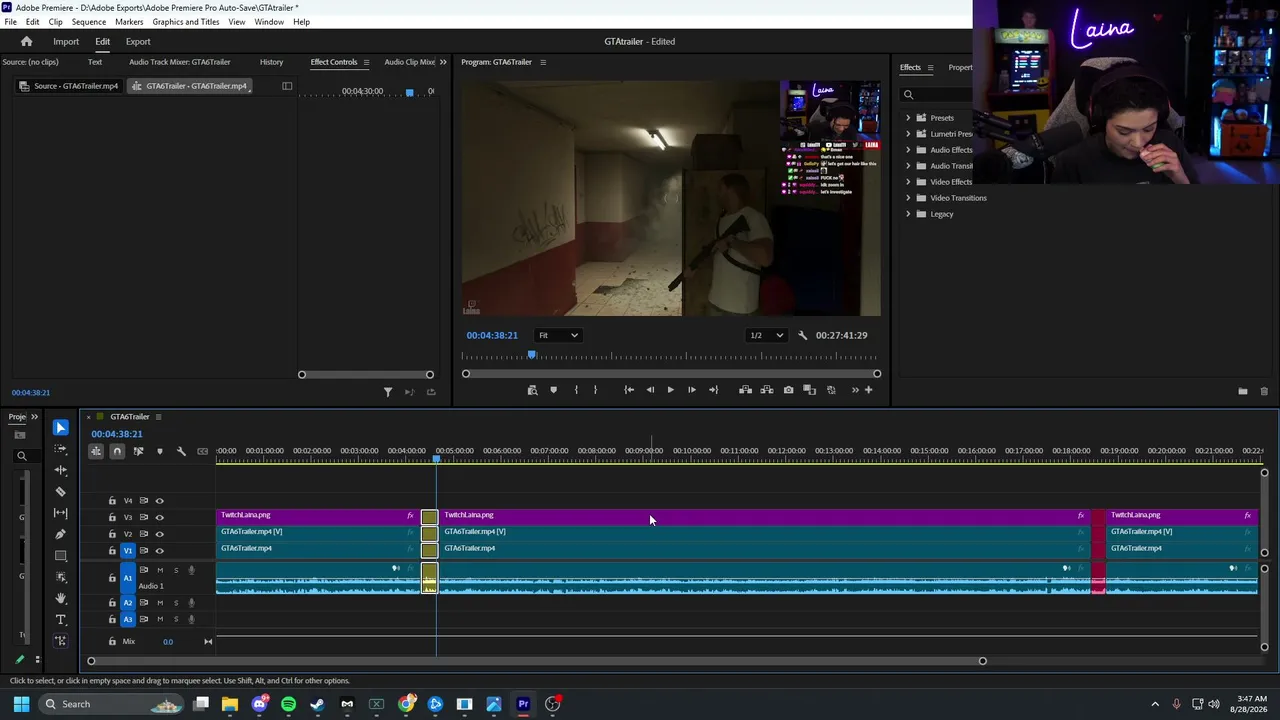Mark Out point in Program monitor
The width and height of the screenshot is (1280, 720).
click(x=595, y=390)
